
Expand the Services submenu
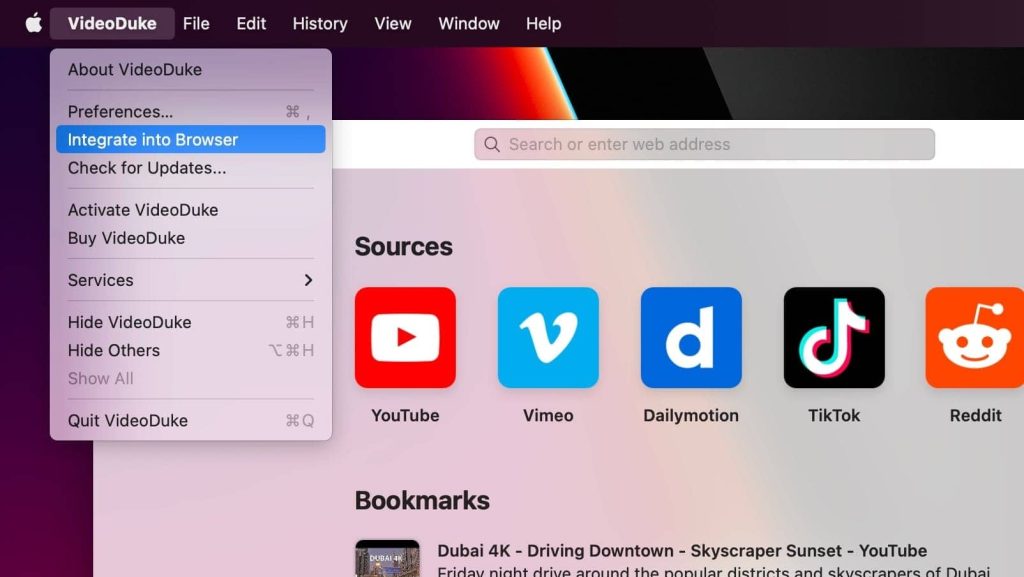tap(191, 280)
